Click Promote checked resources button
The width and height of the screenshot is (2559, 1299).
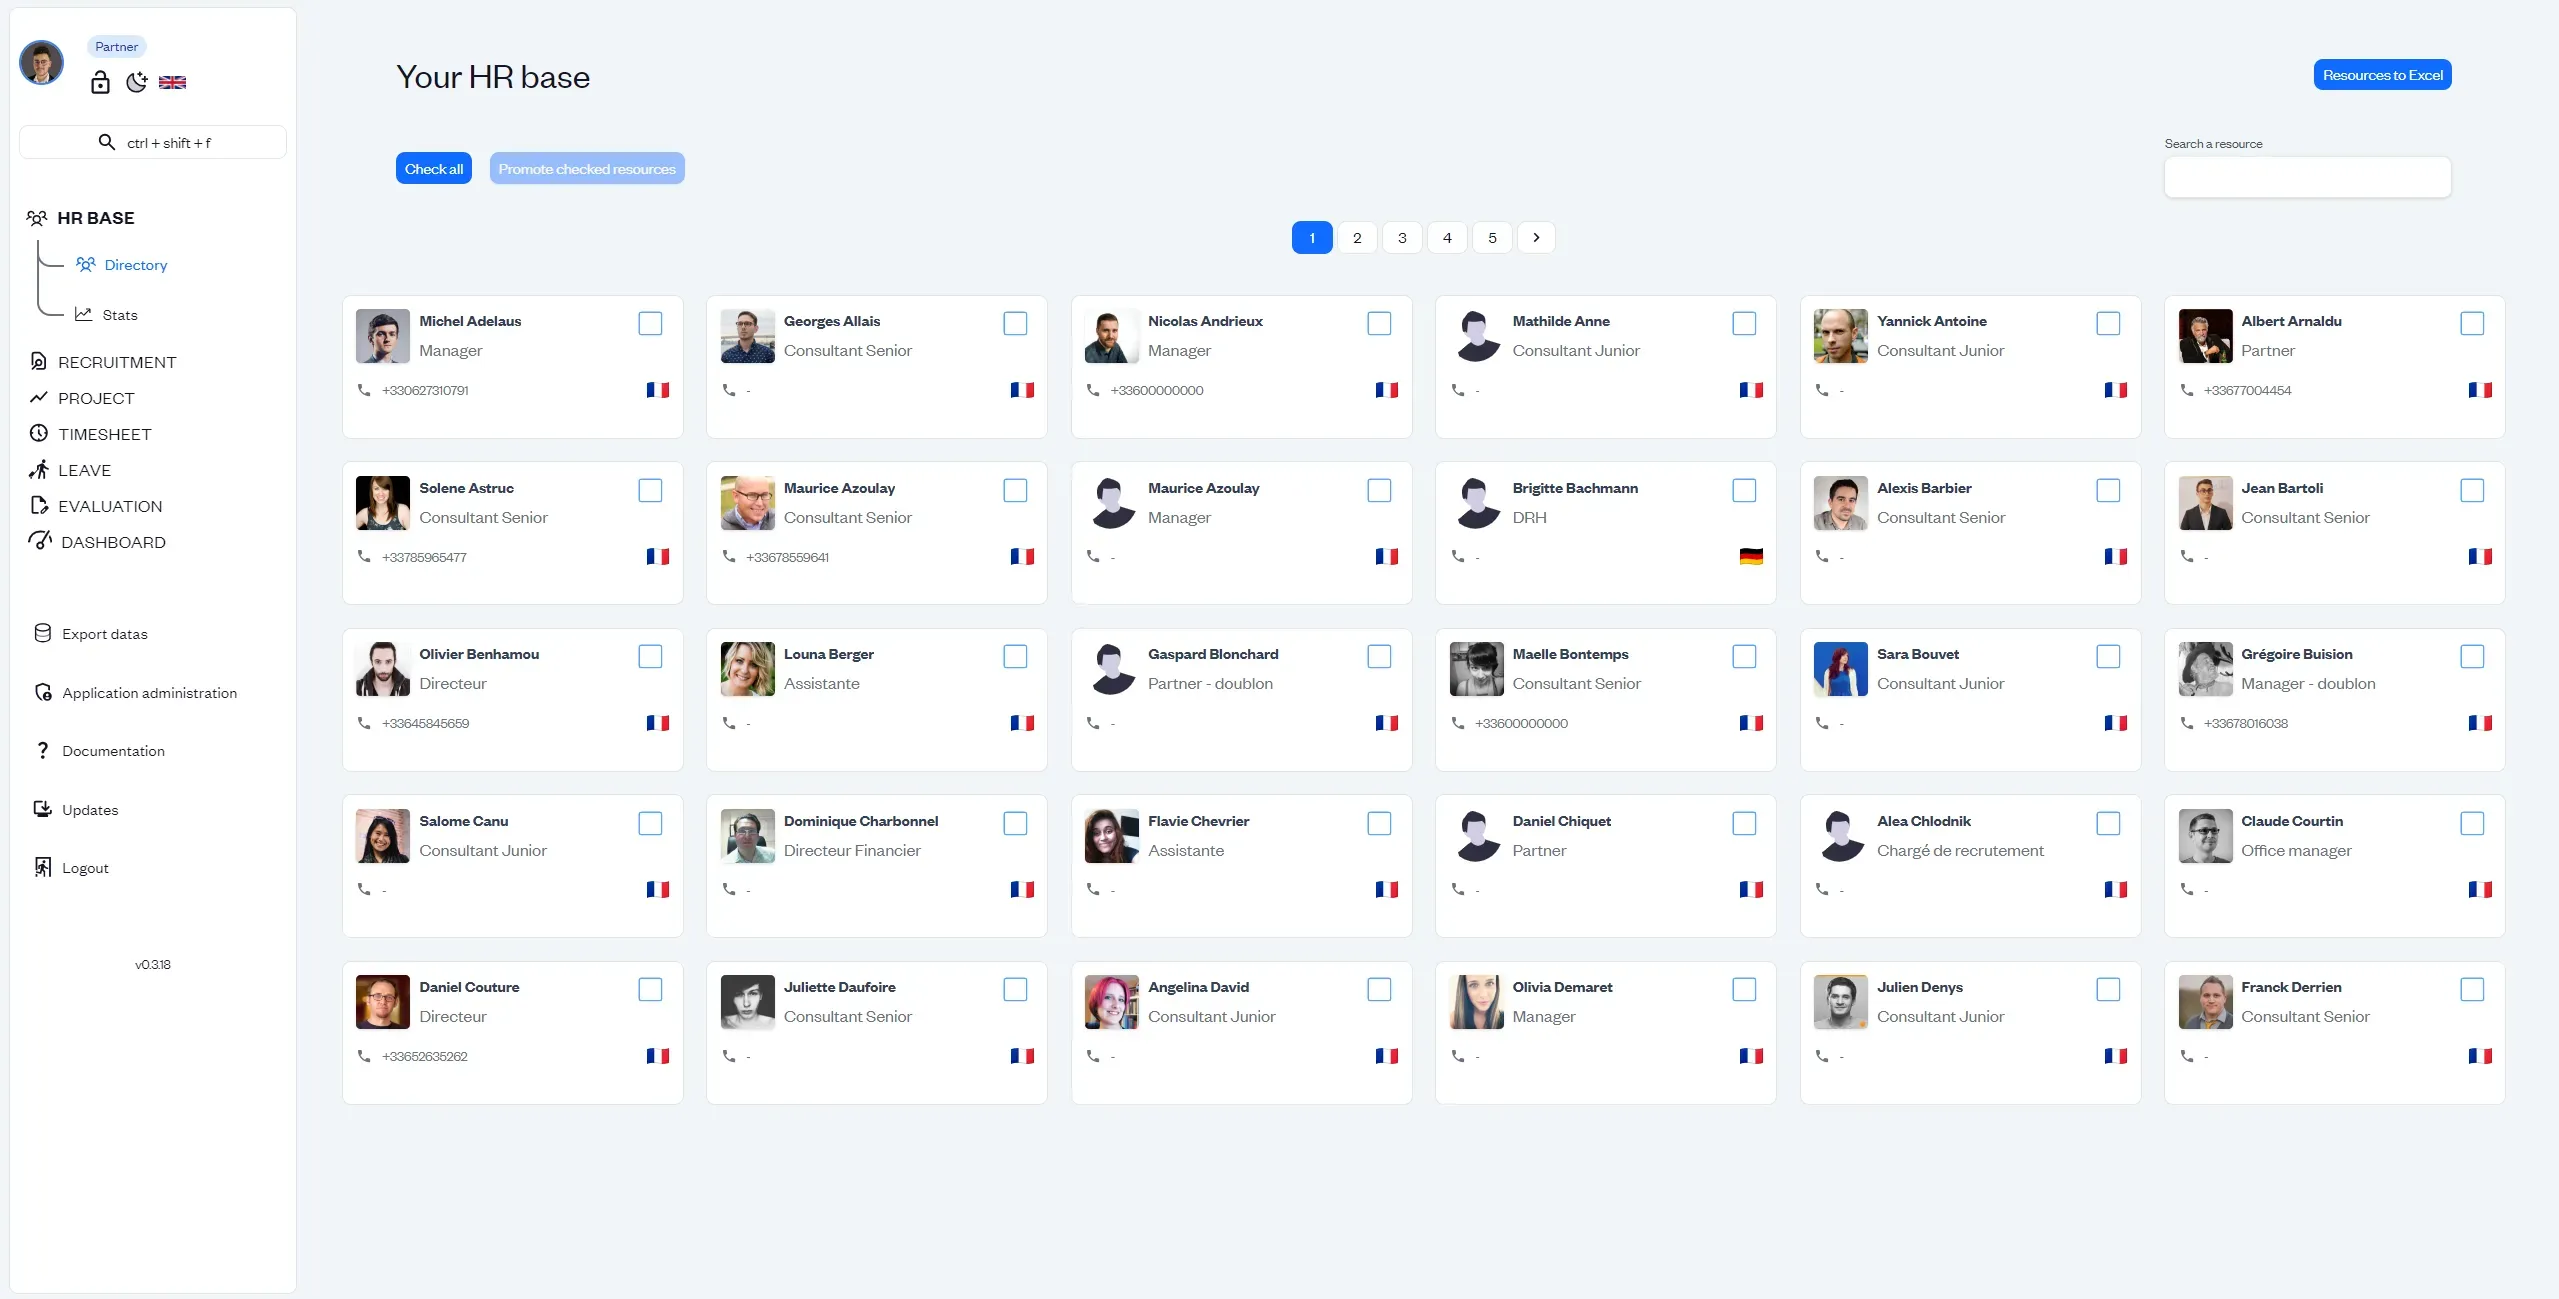pos(588,167)
